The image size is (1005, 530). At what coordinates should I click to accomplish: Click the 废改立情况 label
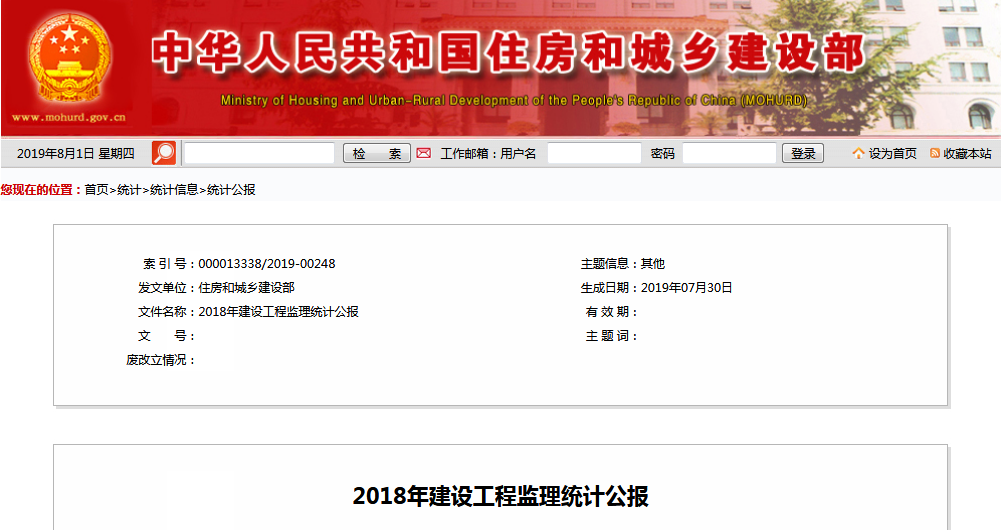click(160, 360)
